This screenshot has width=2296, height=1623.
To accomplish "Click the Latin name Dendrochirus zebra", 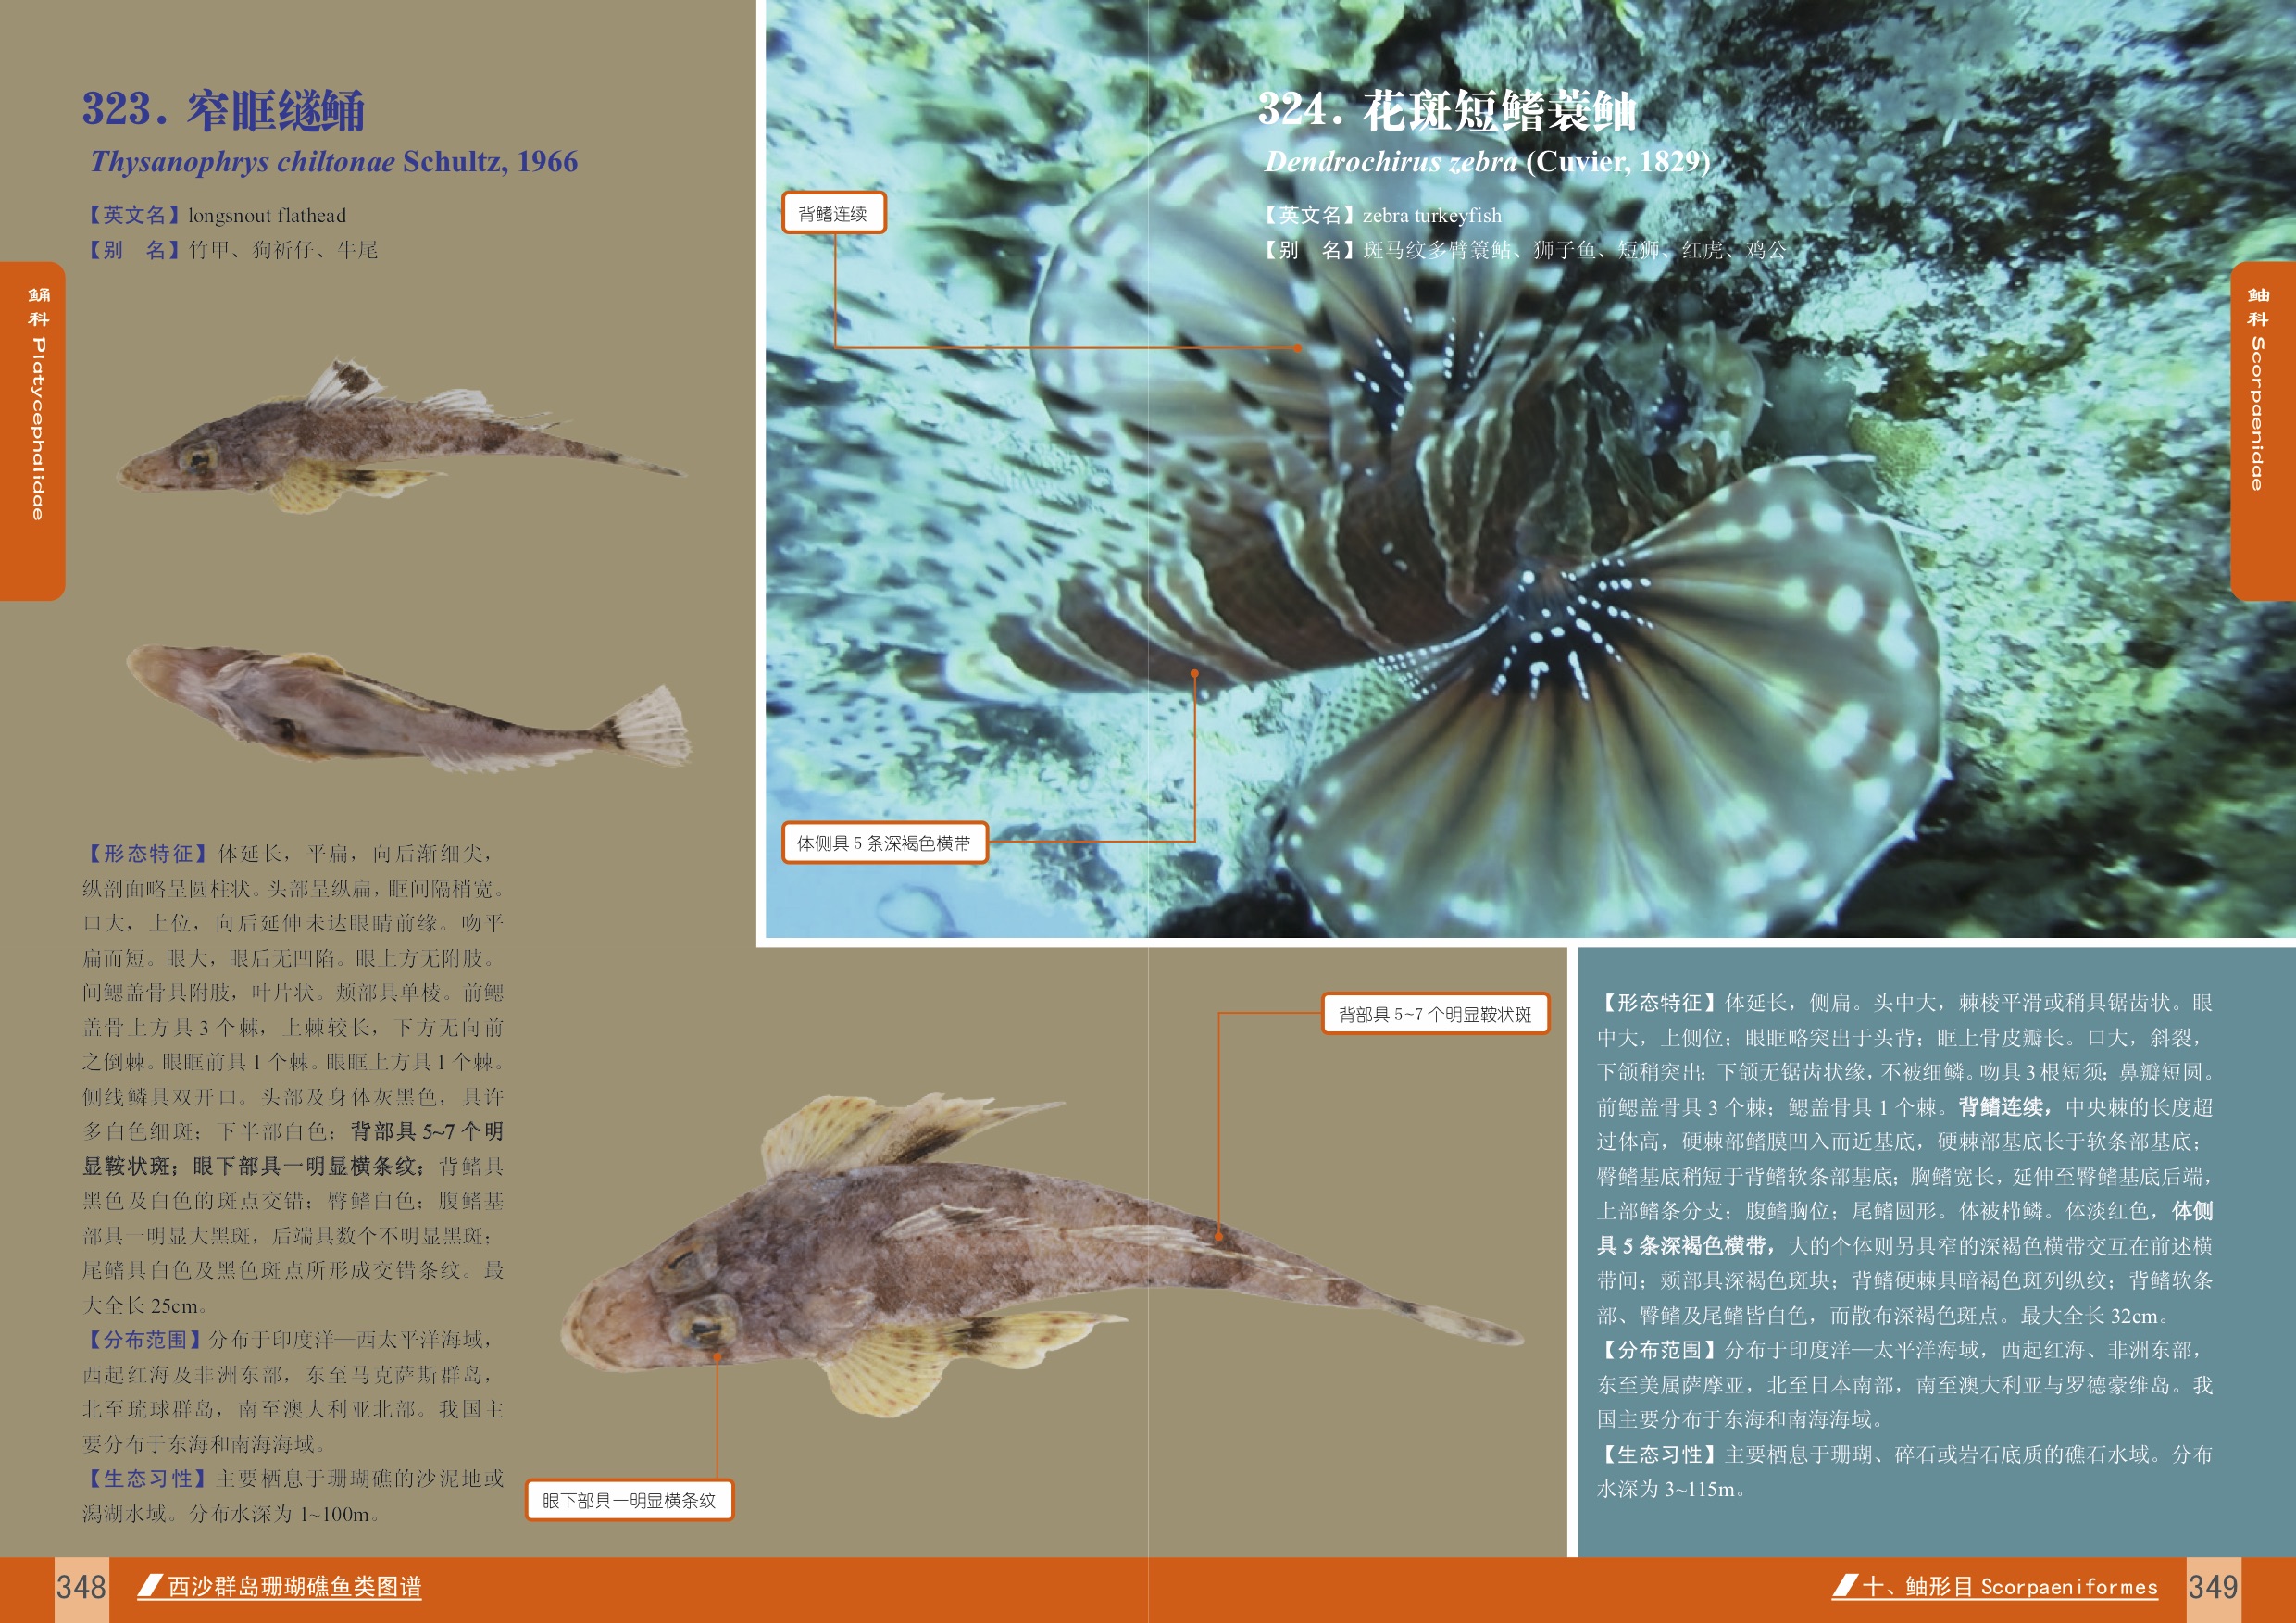I will click(1390, 162).
